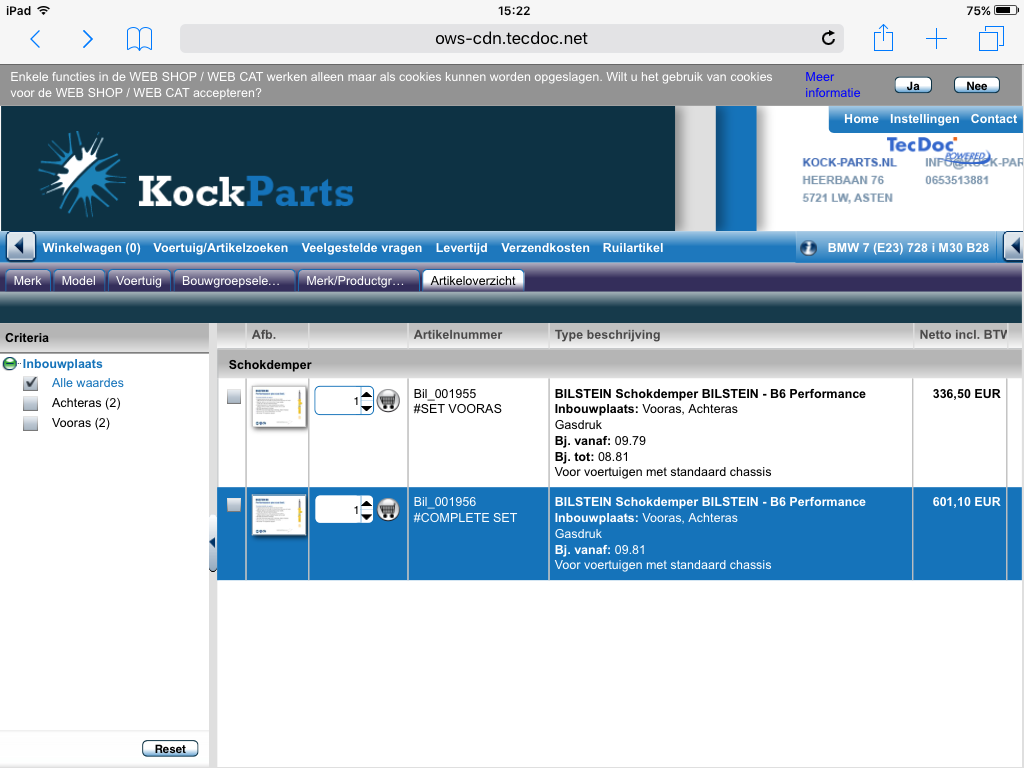Open Safari bookmarks book icon
The height and width of the screenshot is (768, 1024).
click(139, 39)
